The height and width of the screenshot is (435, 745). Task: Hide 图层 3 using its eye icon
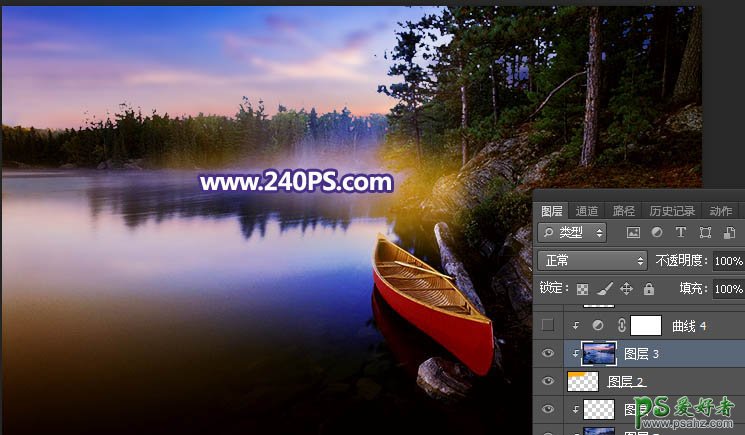(x=547, y=353)
